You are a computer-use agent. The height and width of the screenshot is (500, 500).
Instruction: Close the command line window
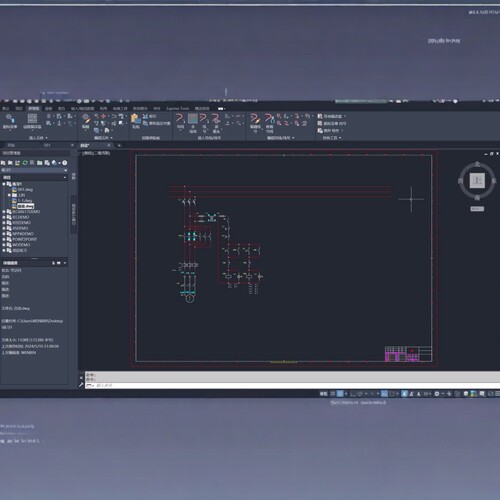81,378
